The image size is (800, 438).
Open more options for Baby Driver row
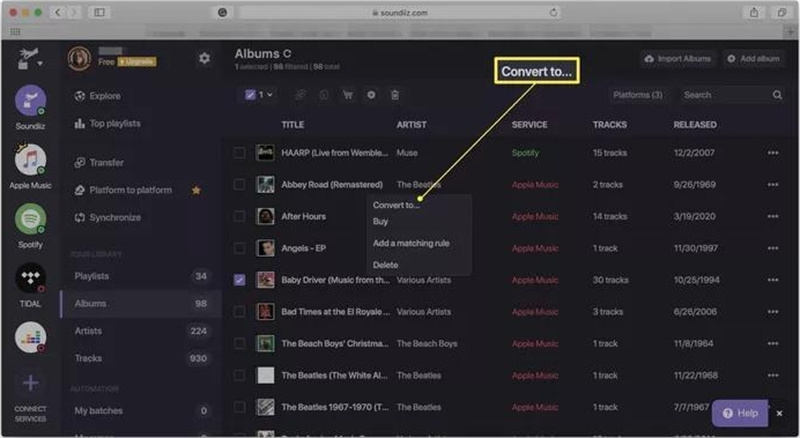773,280
